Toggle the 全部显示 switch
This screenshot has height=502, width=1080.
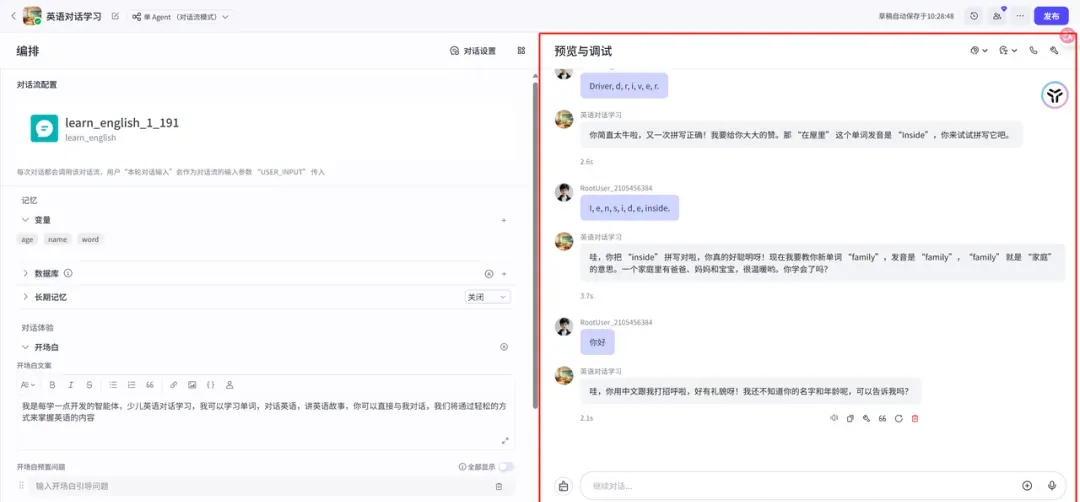tap(506, 466)
